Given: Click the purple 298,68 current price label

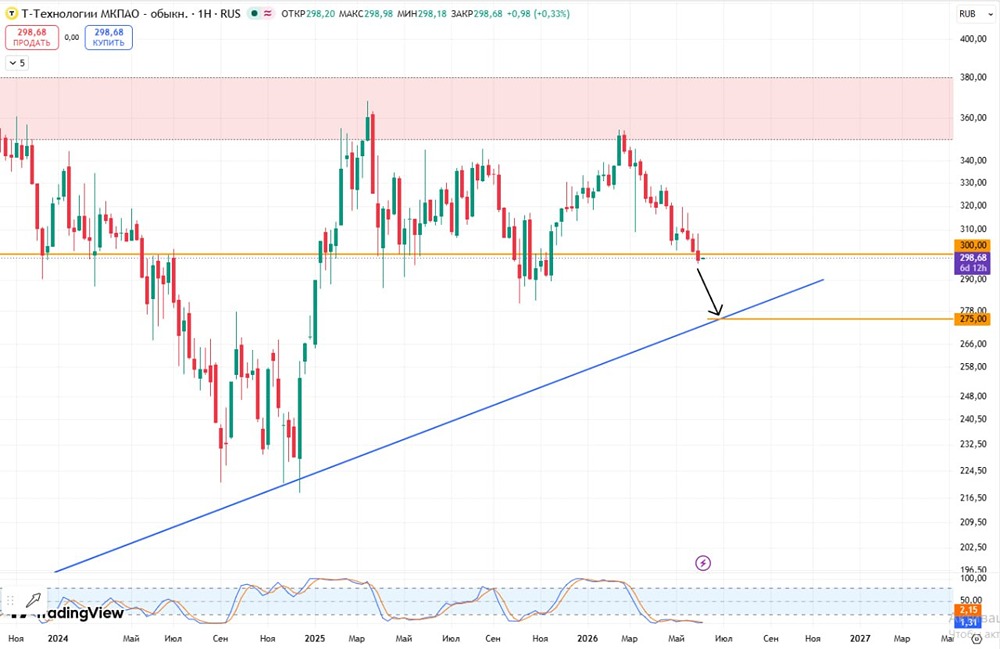Looking at the screenshot, I should (973, 262).
